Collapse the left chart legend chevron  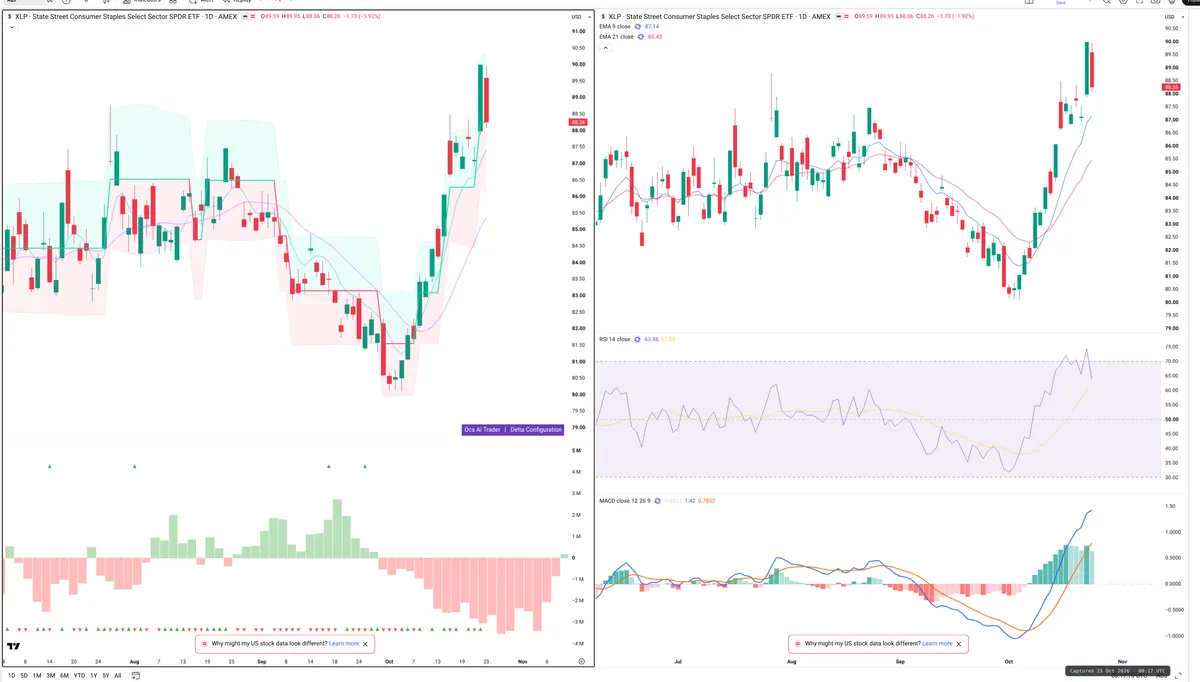click(x=11, y=28)
